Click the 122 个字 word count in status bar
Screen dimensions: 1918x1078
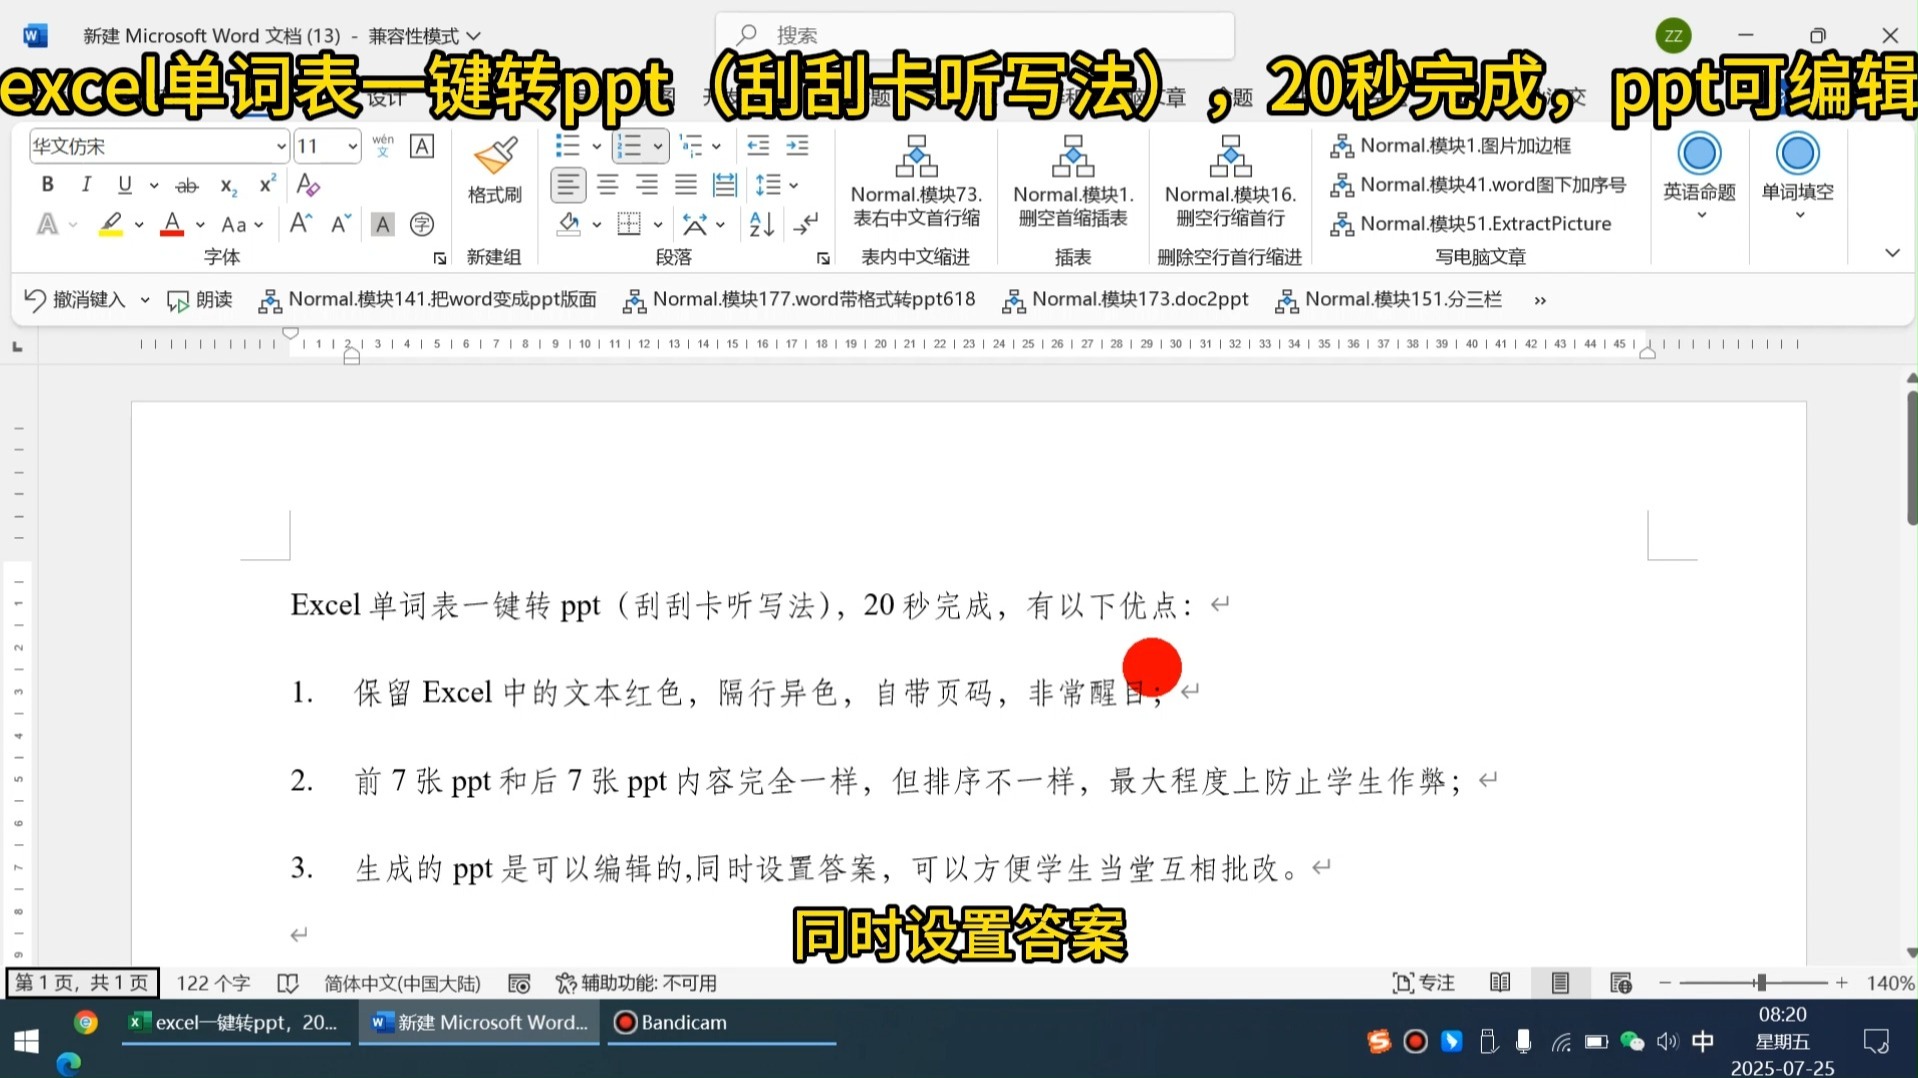pos(213,982)
